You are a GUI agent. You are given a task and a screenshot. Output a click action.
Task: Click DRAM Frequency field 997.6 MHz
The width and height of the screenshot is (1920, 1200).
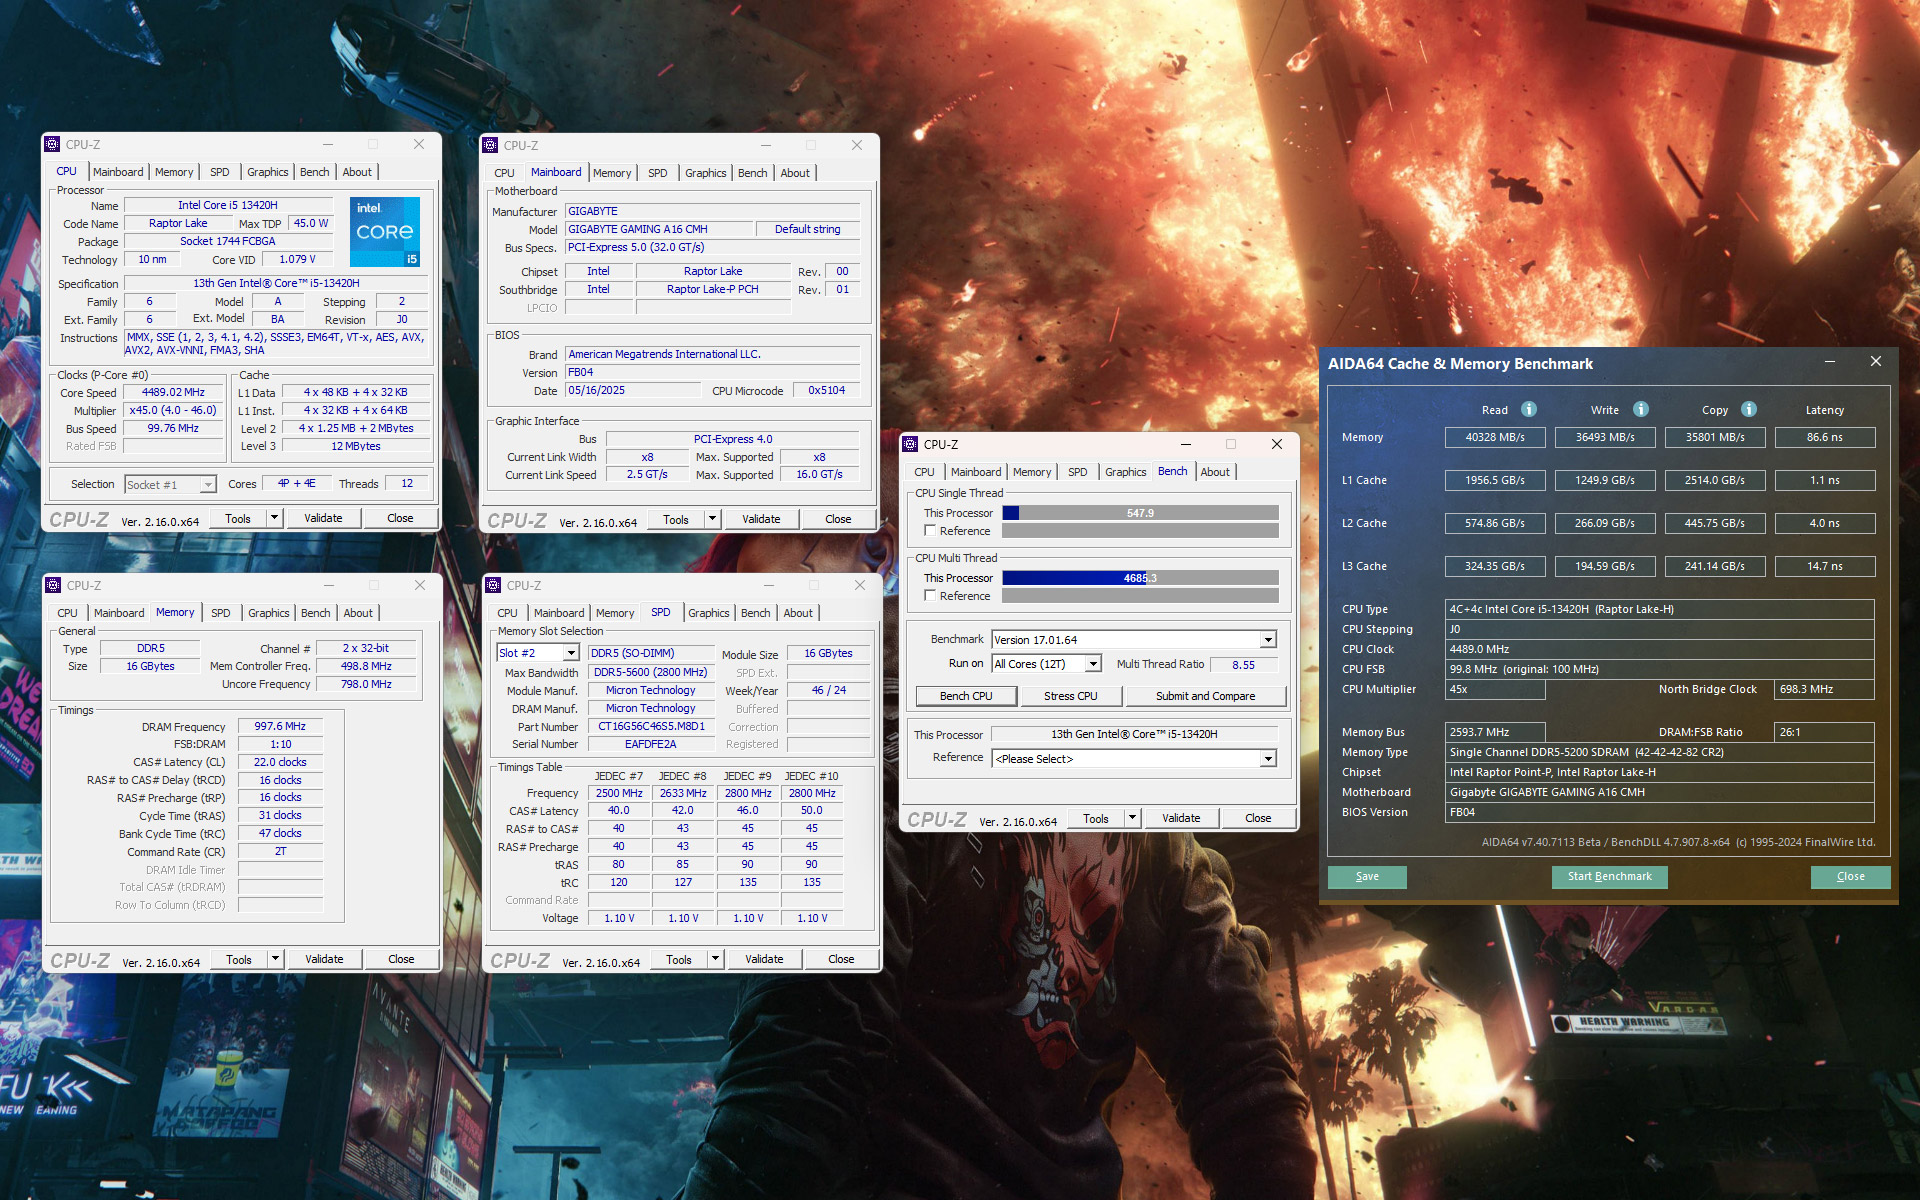(x=280, y=727)
